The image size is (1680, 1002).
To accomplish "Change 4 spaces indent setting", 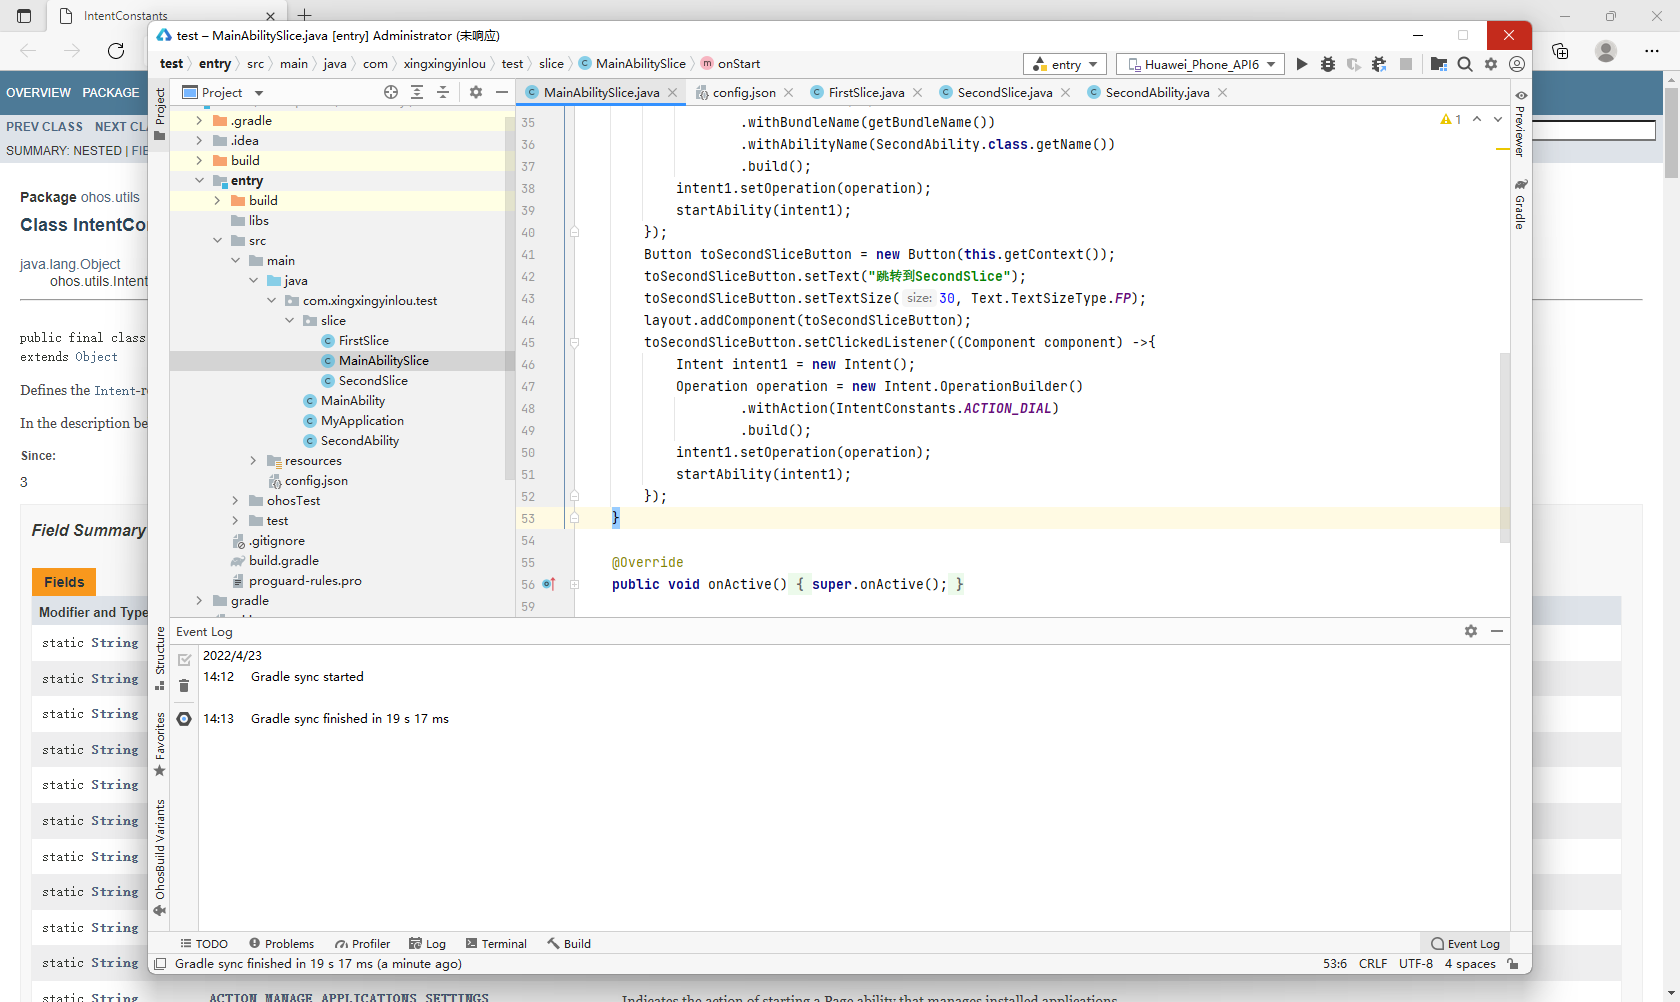I will pos(1470,964).
